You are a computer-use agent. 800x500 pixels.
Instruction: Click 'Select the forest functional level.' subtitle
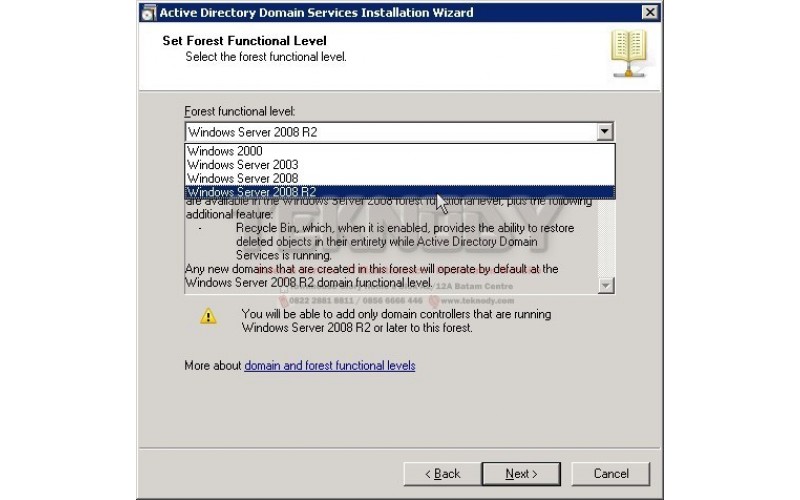[266, 57]
